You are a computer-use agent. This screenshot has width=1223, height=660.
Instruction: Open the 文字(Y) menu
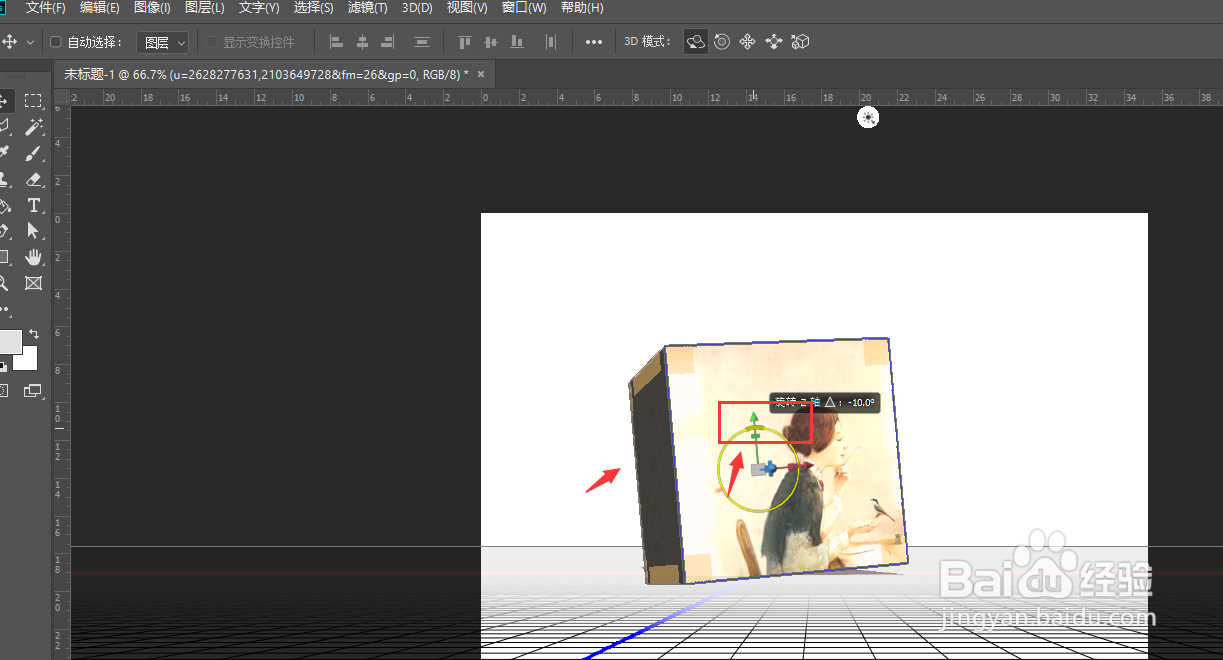point(259,8)
